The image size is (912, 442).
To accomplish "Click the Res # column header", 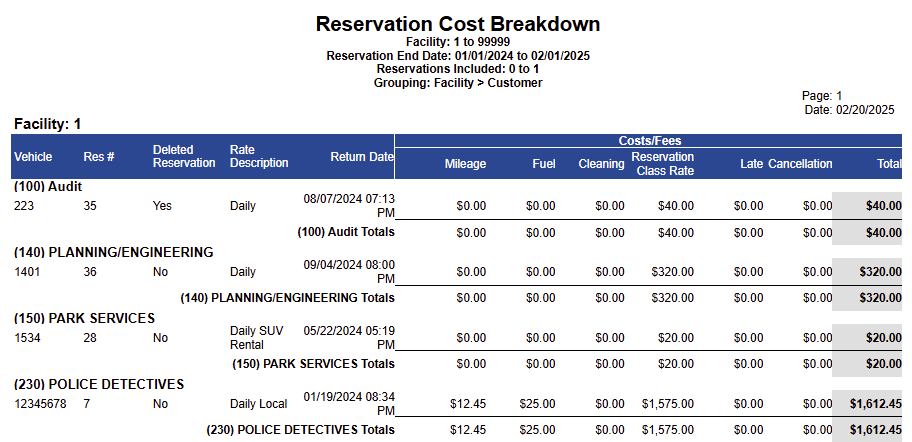I will [98, 157].
